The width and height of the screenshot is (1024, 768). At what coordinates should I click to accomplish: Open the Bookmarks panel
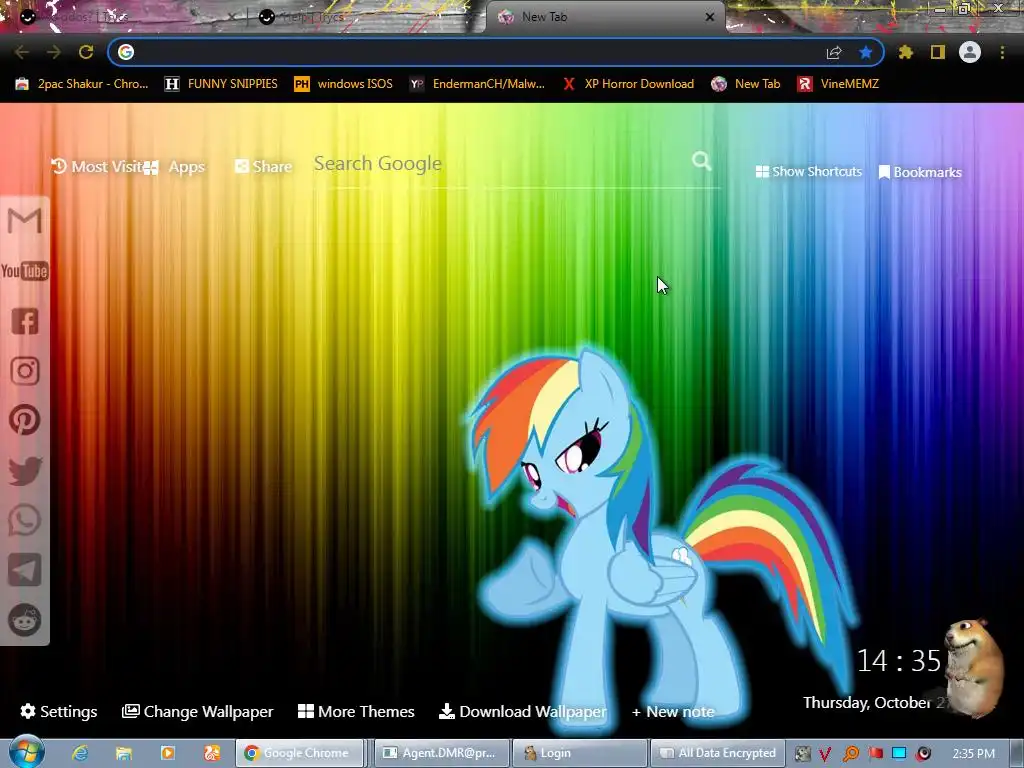(920, 172)
